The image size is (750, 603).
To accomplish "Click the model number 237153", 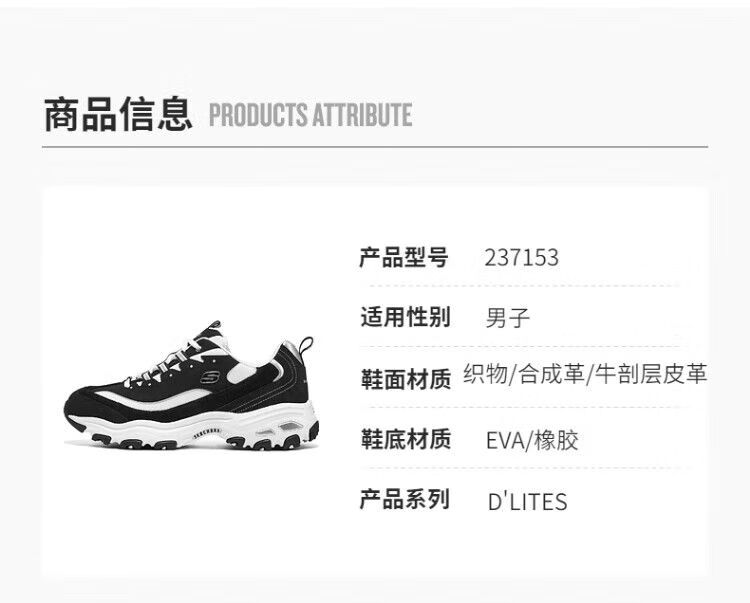I will coord(521,257).
